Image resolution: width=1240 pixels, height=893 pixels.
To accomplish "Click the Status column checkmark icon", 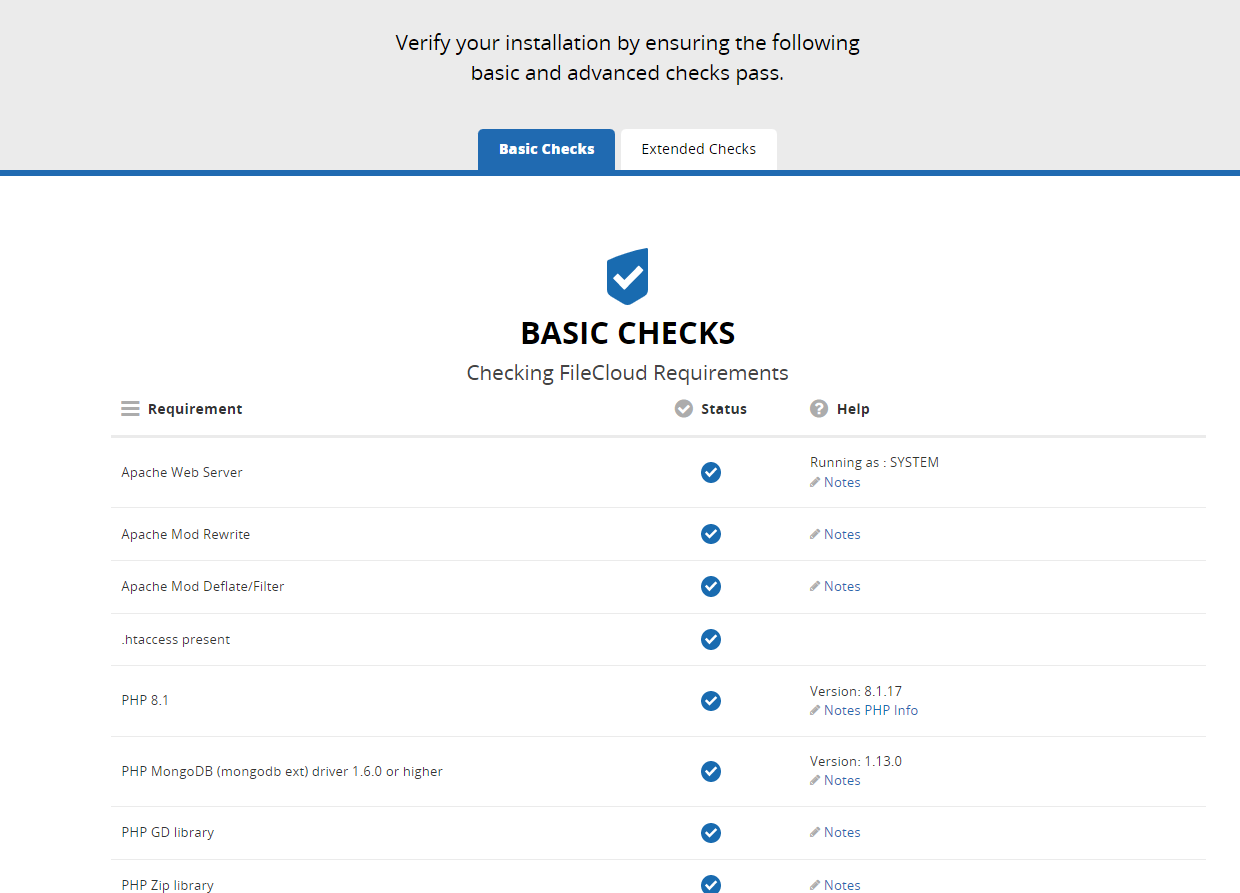I will pyautogui.click(x=684, y=409).
